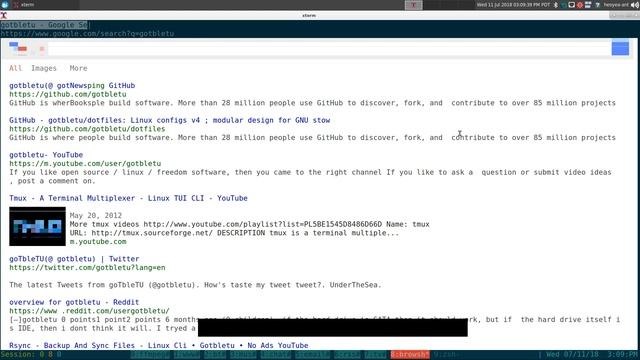
Task: Select the Browsh tab titled gotbletu - Google Se
Action: pyautogui.click(x=44, y=25)
